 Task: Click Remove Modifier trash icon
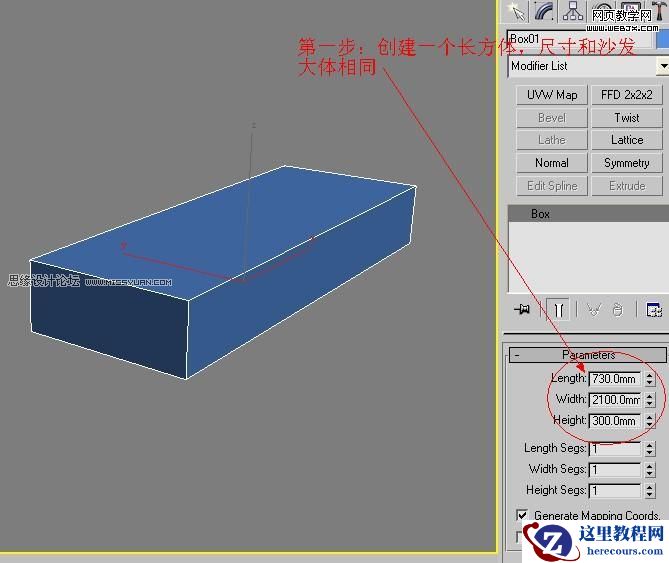click(617, 309)
